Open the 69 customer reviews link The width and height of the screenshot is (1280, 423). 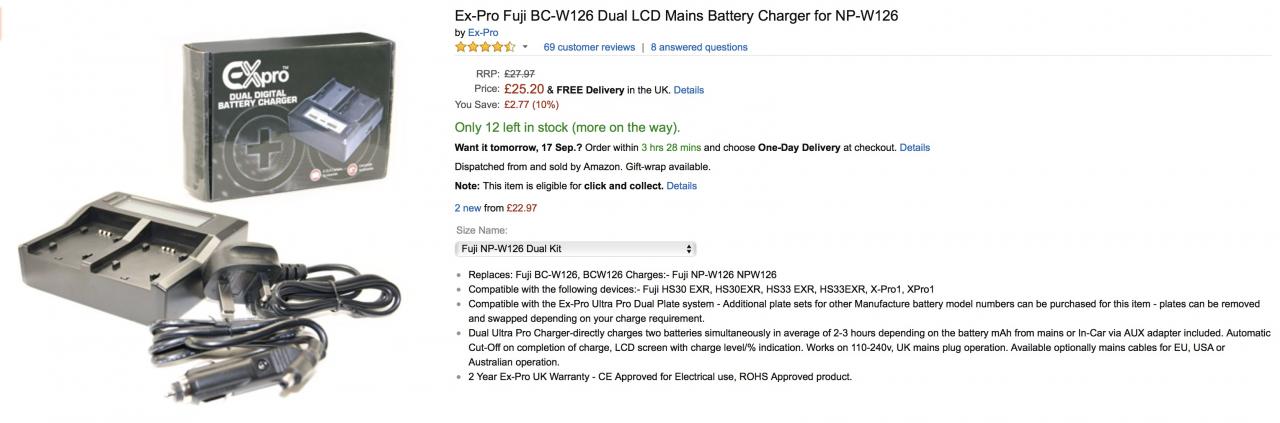(589, 47)
